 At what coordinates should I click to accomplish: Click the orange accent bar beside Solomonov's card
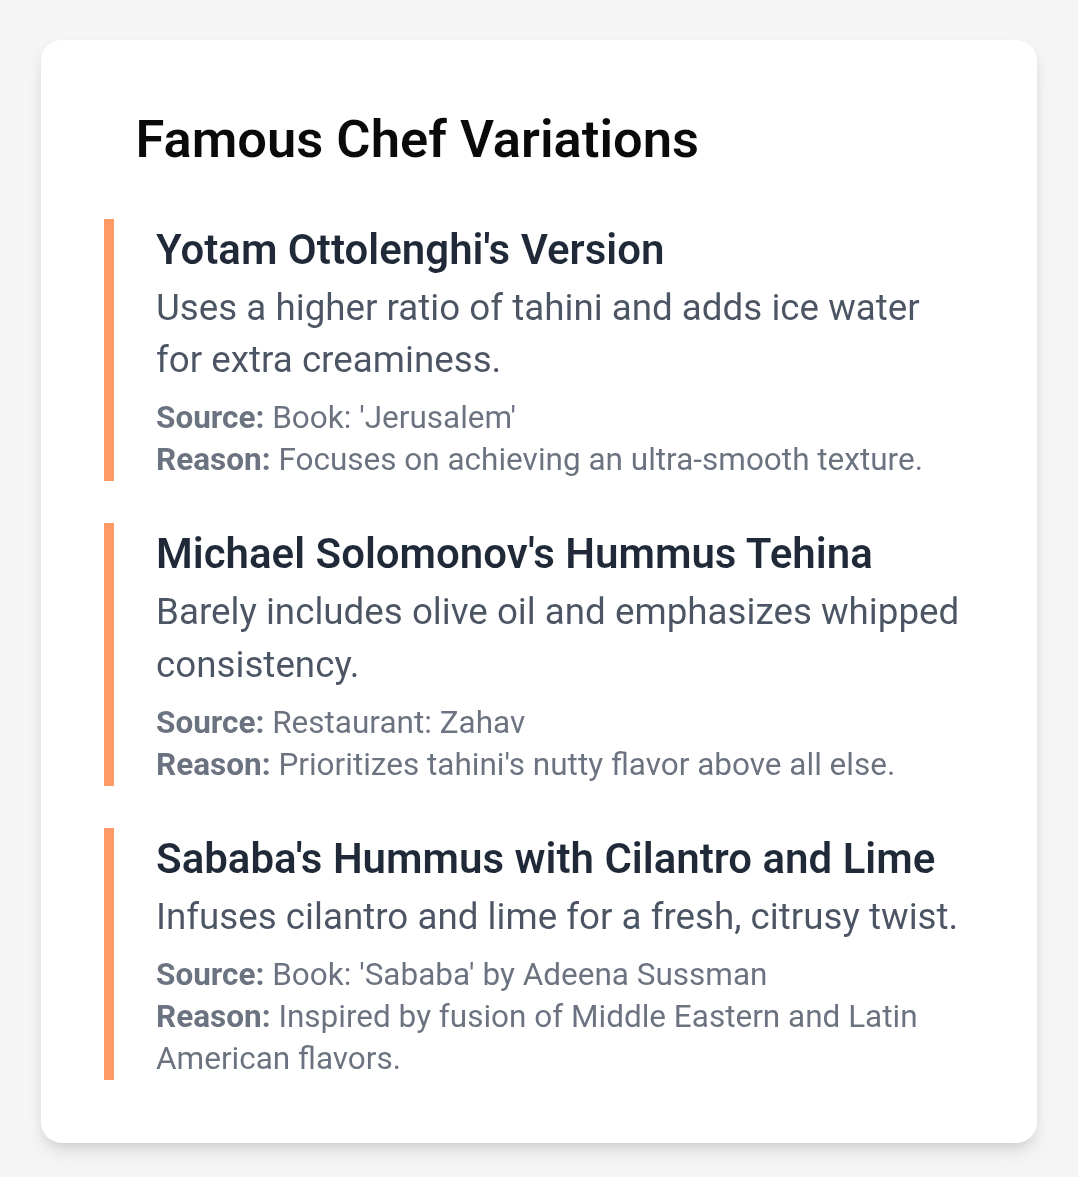[x=109, y=655]
